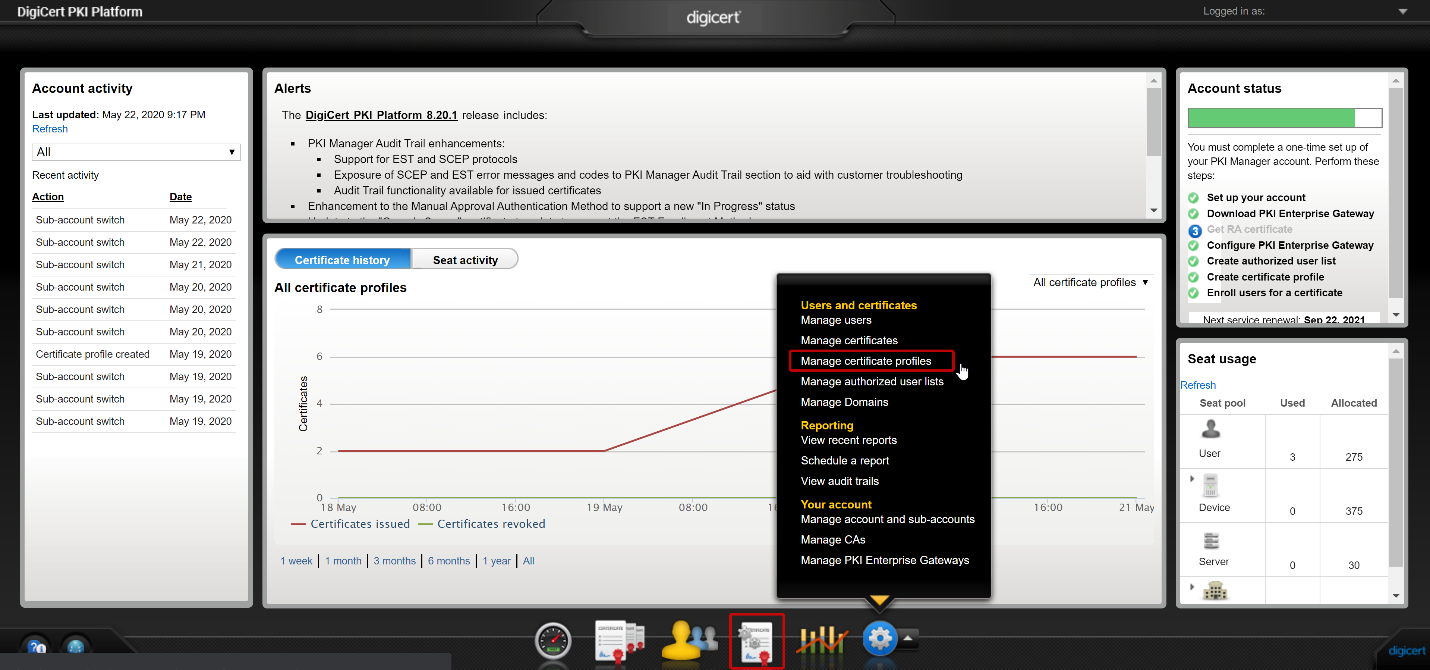Select the Certificate history toggle
Screen dimensions: 1430x670
342,260
